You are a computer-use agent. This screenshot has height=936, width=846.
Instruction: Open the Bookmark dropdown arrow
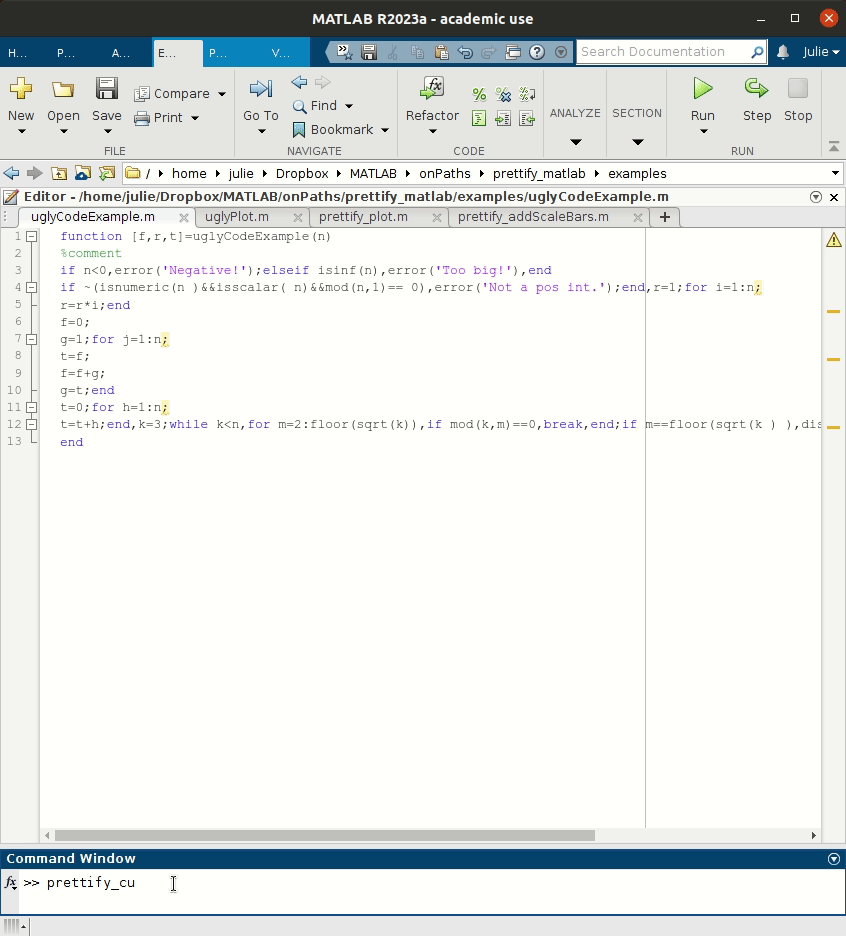[x=385, y=130]
